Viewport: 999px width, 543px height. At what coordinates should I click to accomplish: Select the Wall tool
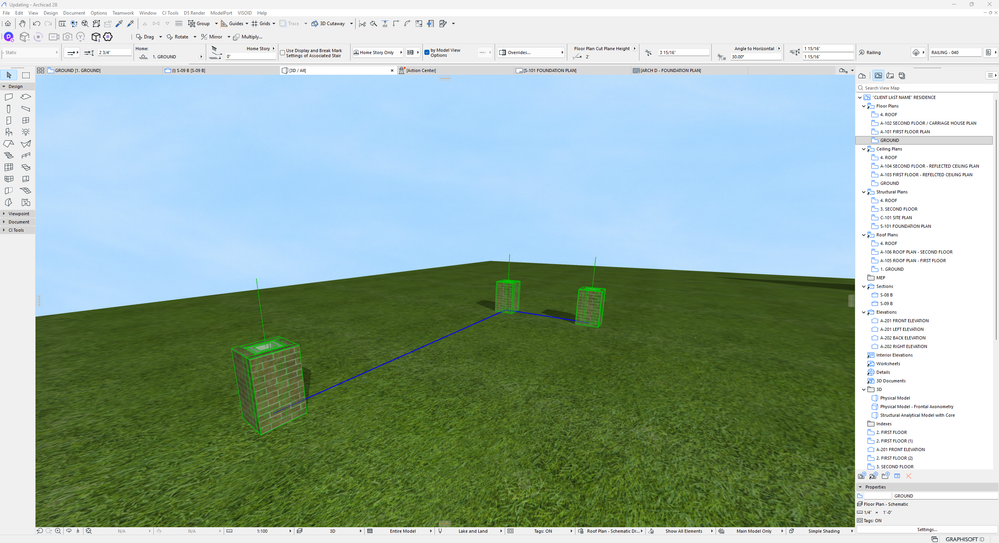(9, 97)
